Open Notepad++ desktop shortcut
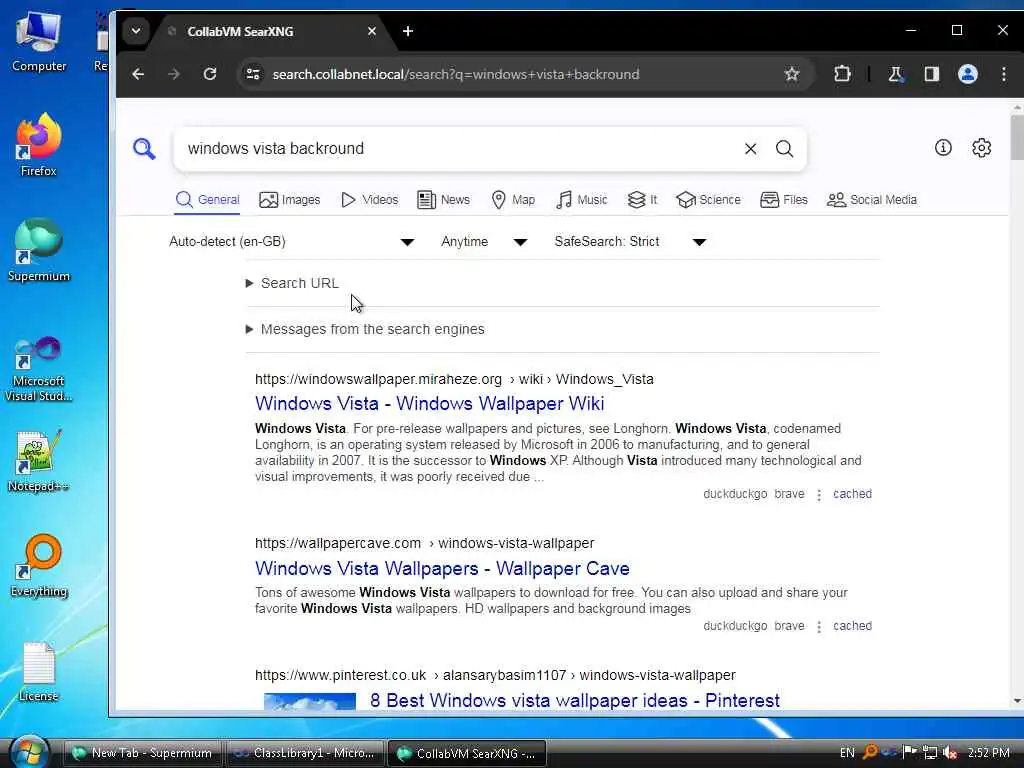The height and width of the screenshot is (768, 1024). pyautogui.click(x=39, y=461)
